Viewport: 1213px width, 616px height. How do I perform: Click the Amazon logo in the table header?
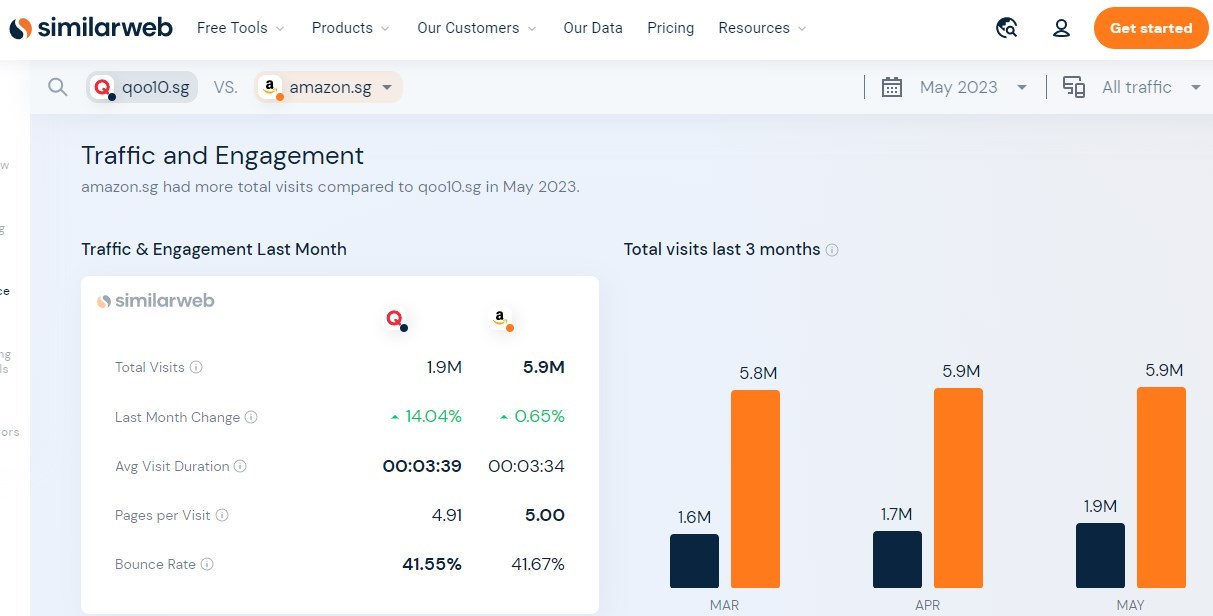503,320
